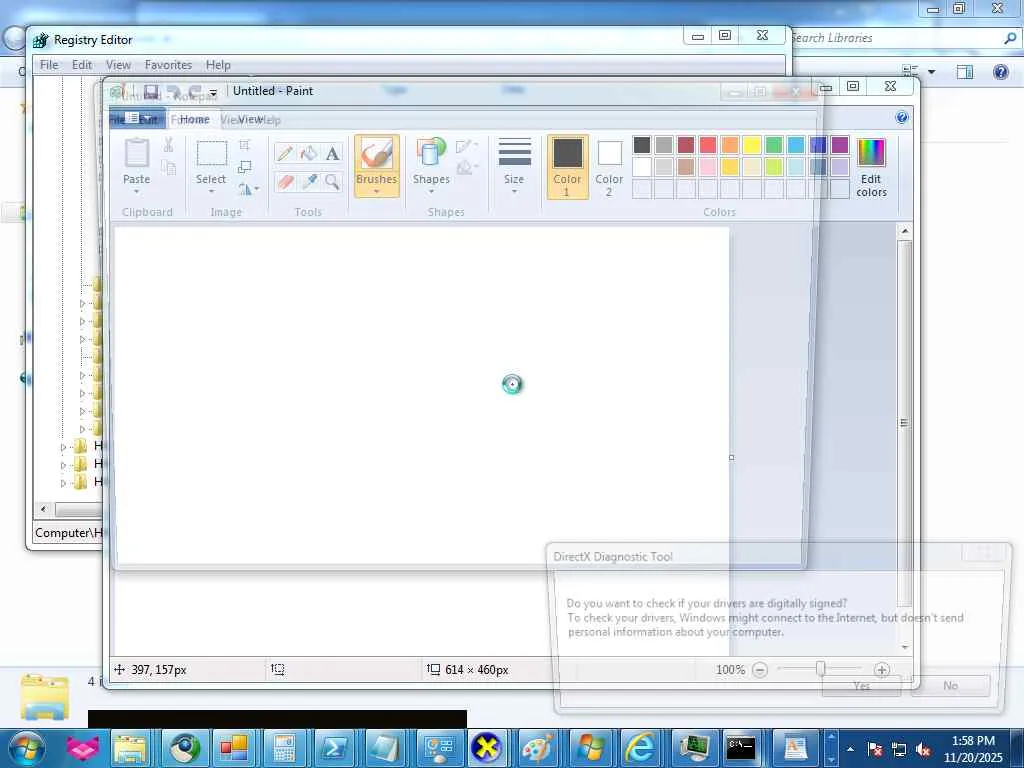Open the Resize and skew tool
1024x768 pixels.
click(245, 167)
